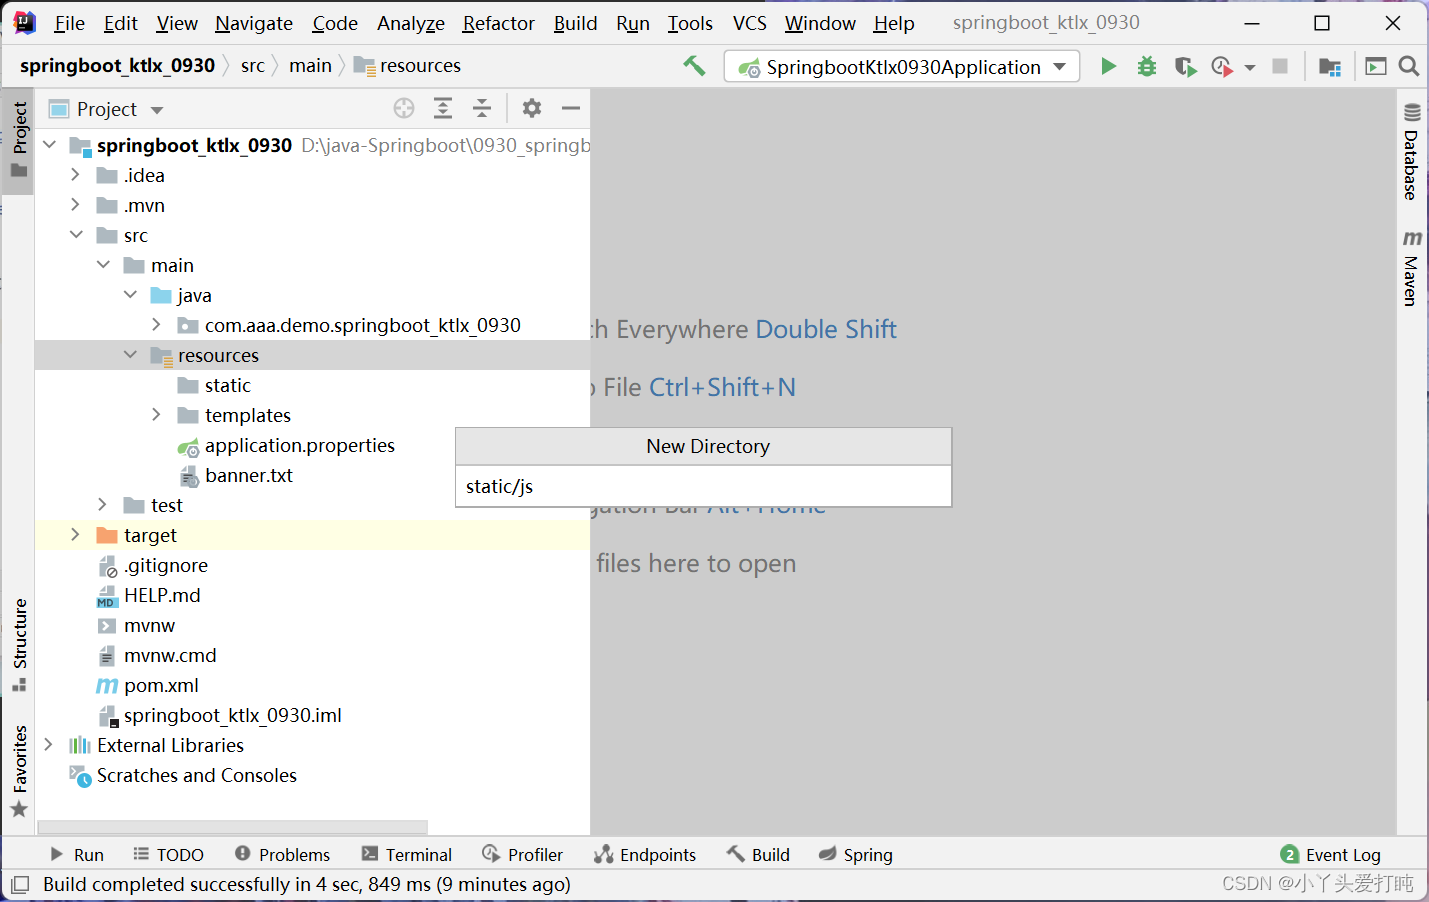This screenshot has height=902, width=1429.
Task: Expand com.aaa.demo.springboot_ktlx_0930 package
Action: pos(157,325)
